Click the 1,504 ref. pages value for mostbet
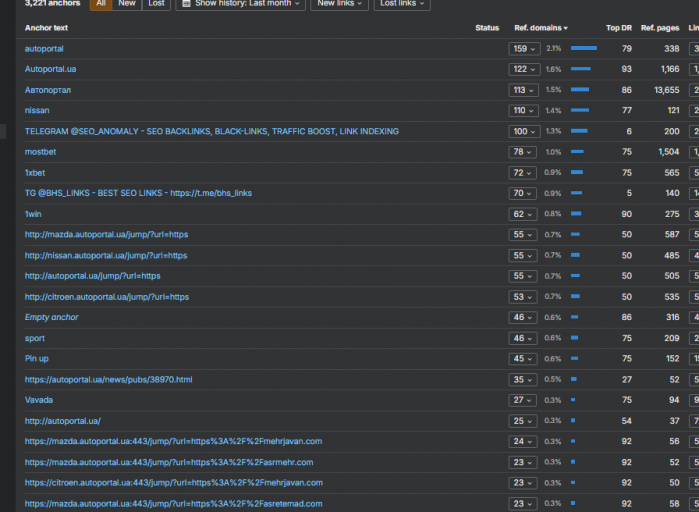699x512 pixels. click(x=669, y=152)
